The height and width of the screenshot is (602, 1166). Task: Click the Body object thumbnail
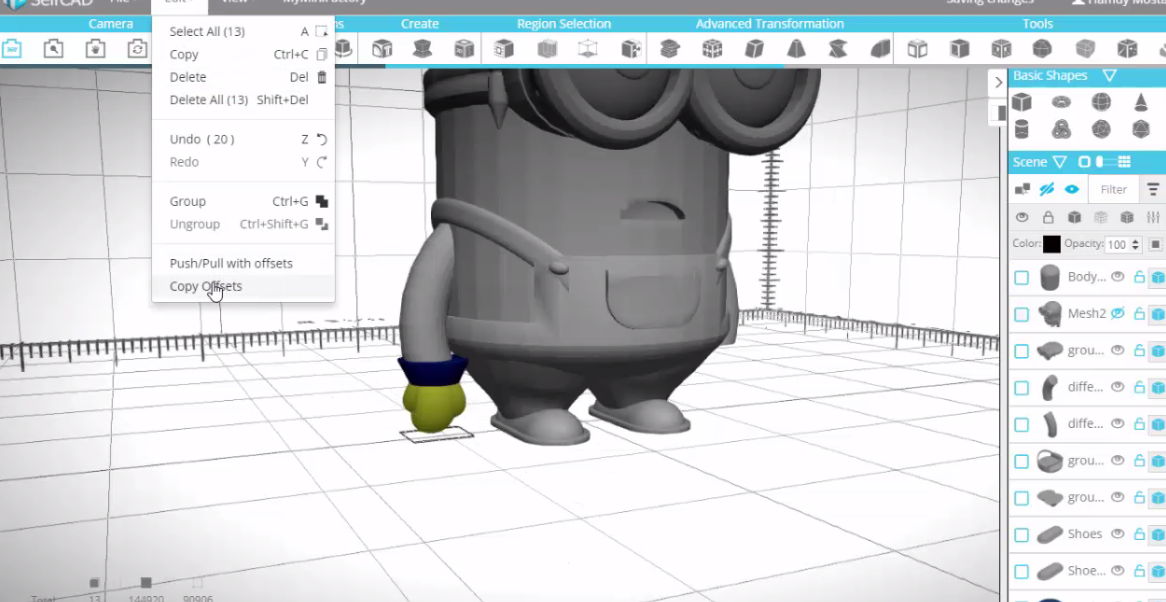point(1049,277)
